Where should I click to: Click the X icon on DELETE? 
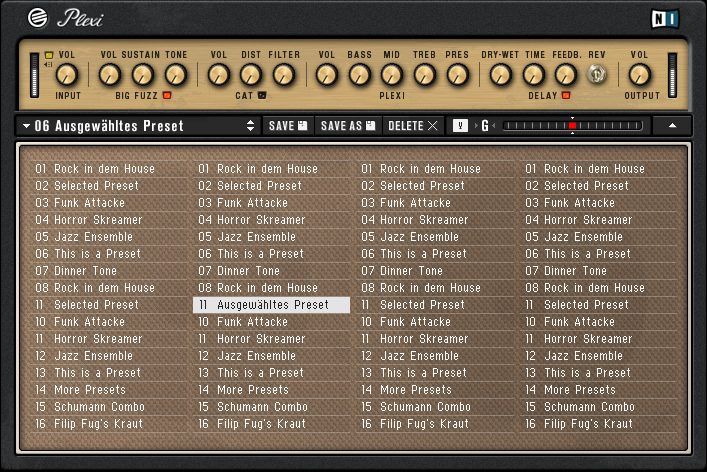click(x=432, y=126)
